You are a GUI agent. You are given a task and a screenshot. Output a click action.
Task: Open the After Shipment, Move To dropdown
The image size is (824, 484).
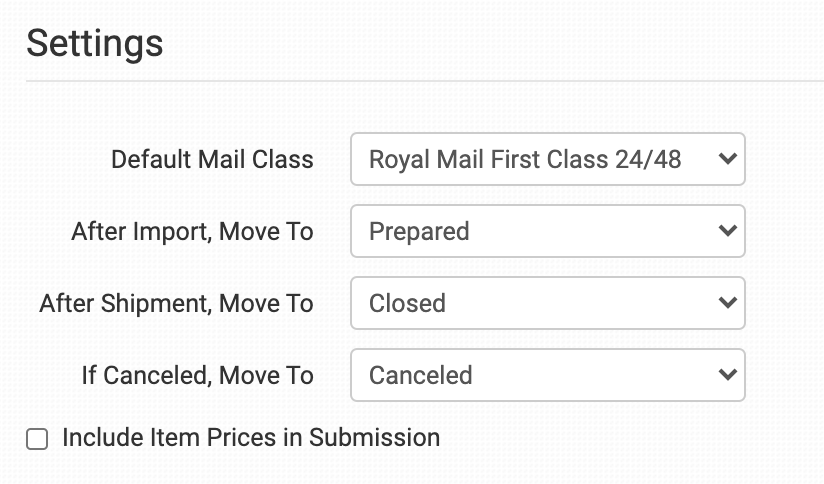(547, 303)
